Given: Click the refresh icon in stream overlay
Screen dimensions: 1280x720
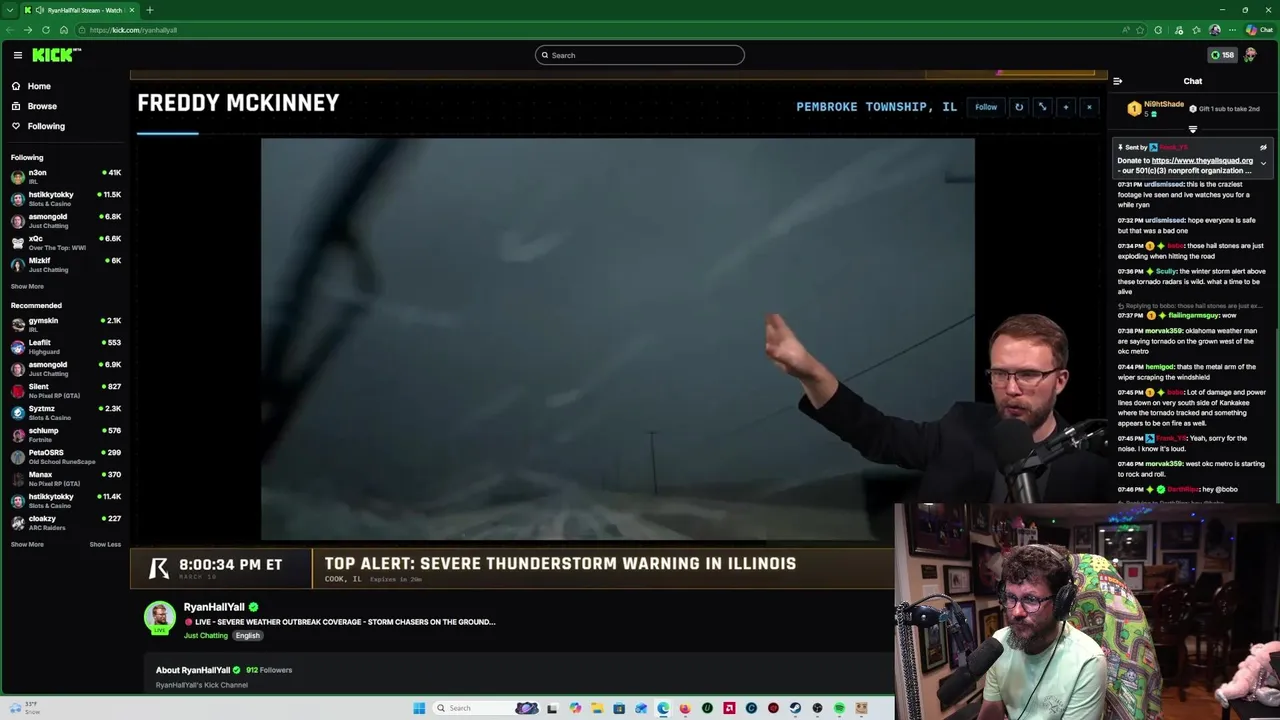Looking at the screenshot, I should (x=1019, y=107).
